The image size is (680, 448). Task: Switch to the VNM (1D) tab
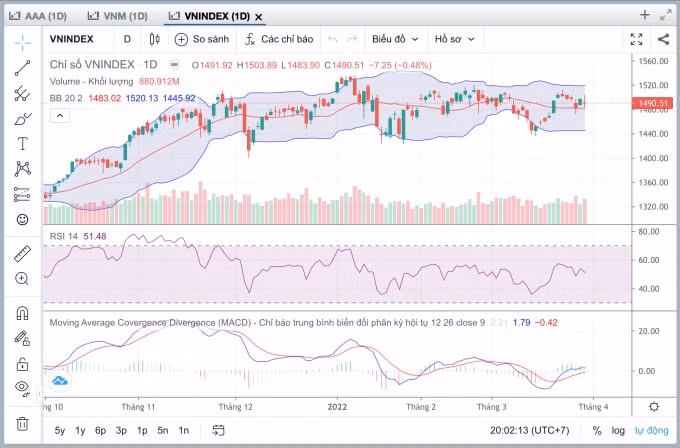(x=118, y=16)
